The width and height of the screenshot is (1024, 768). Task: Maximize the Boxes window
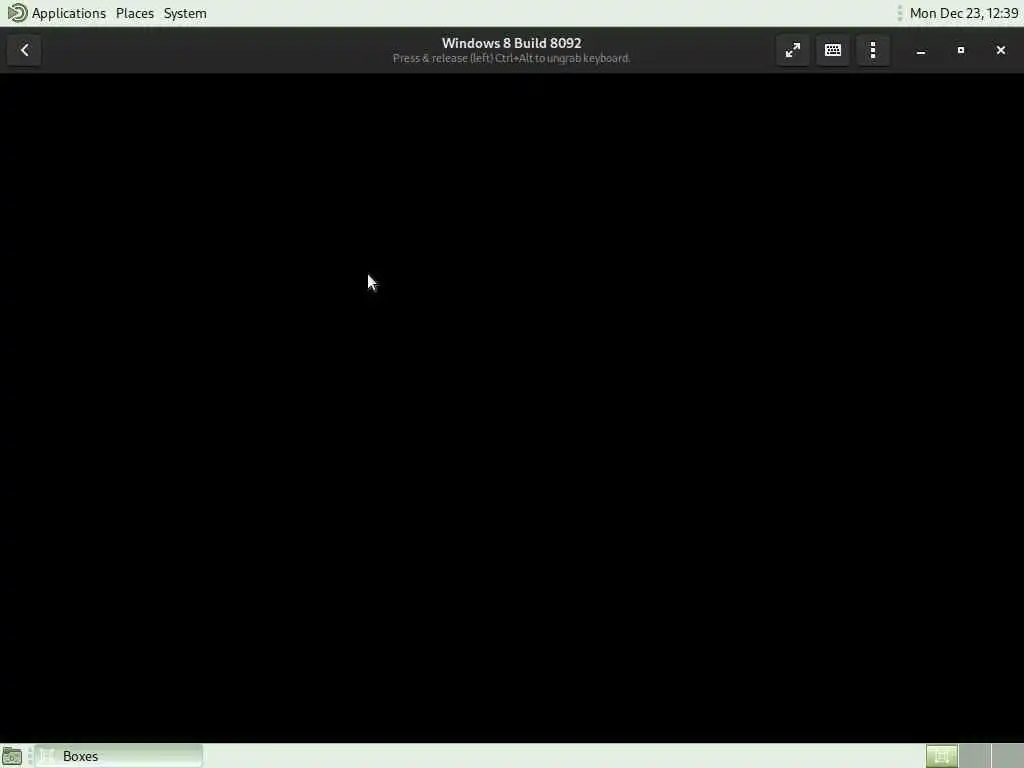tap(961, 50)
